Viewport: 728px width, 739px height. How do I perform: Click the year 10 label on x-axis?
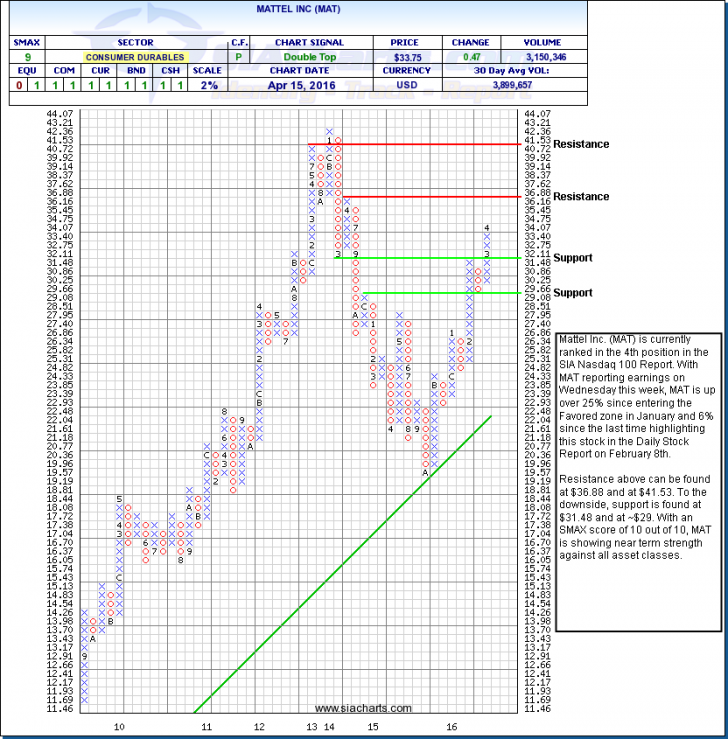click(120, 726)
